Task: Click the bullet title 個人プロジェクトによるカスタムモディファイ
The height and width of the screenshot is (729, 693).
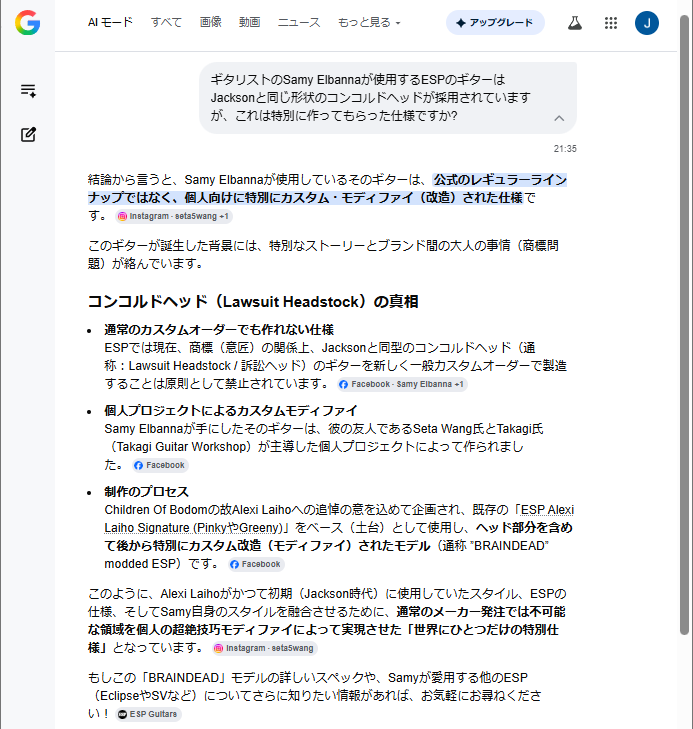Action: 231,411
